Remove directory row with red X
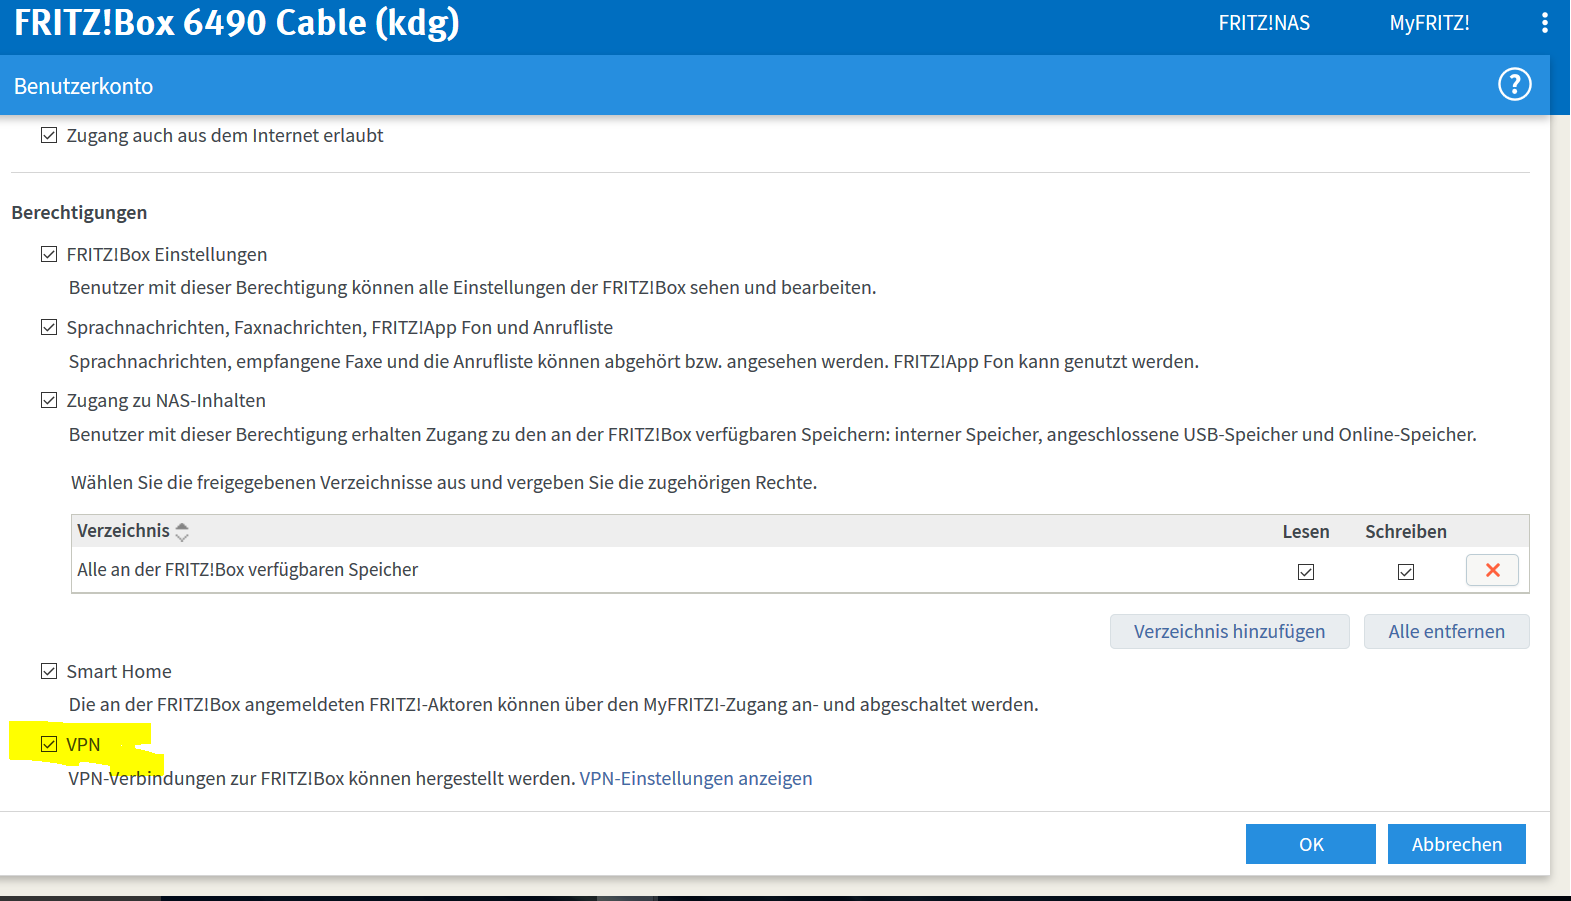1571x901 pixels. coord(1492,570)
